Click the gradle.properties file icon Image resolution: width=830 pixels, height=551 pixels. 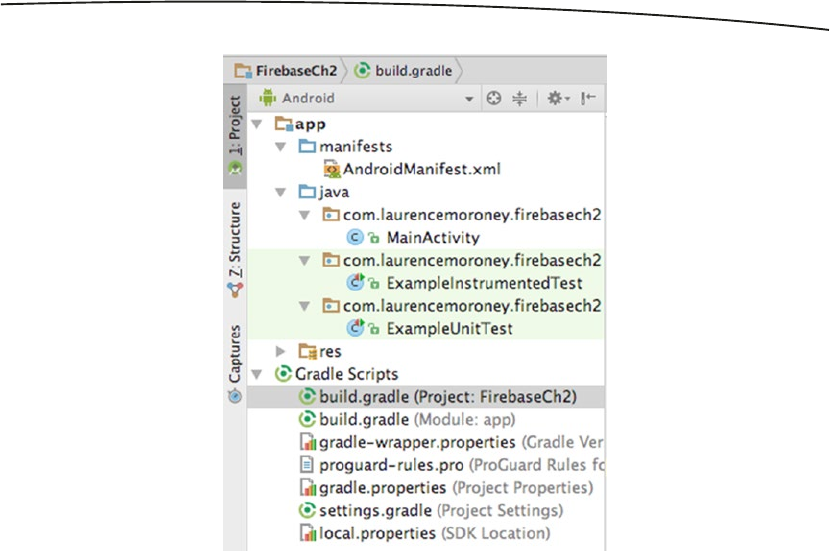pyautogui.click(x=308, y=487)
